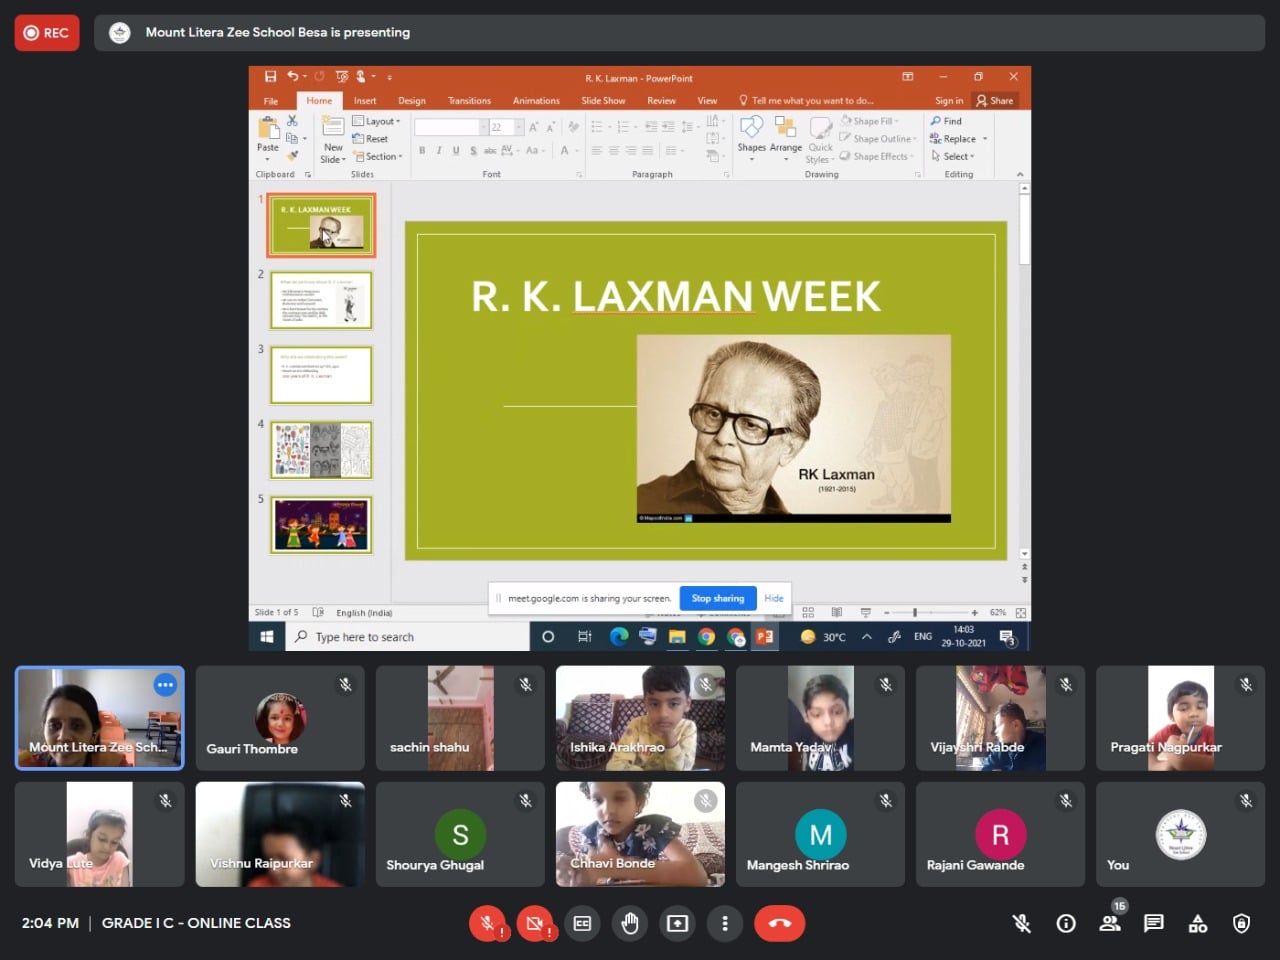
Task: Undo the last action in PowerPoint
Action: [292, 76]
